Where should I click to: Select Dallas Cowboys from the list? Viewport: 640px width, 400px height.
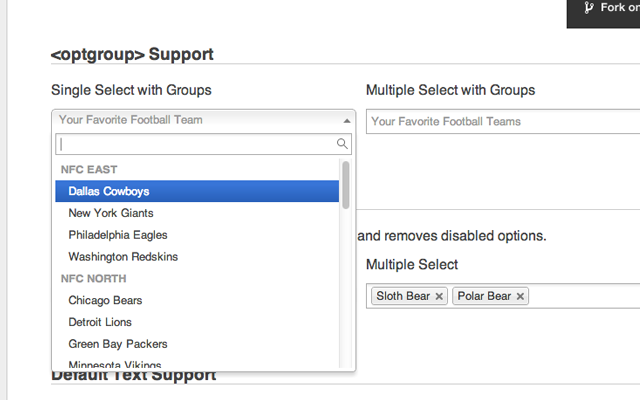[x=109, y=191]
